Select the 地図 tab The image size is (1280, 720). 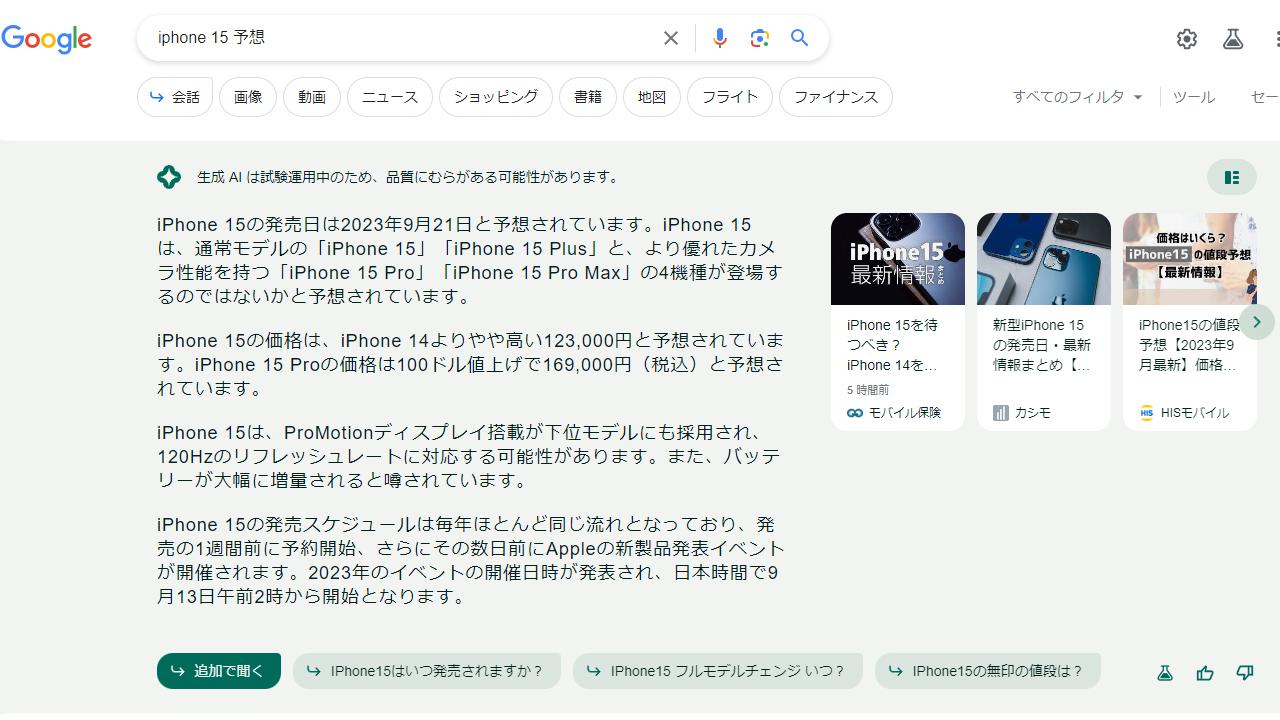point(652,97)
